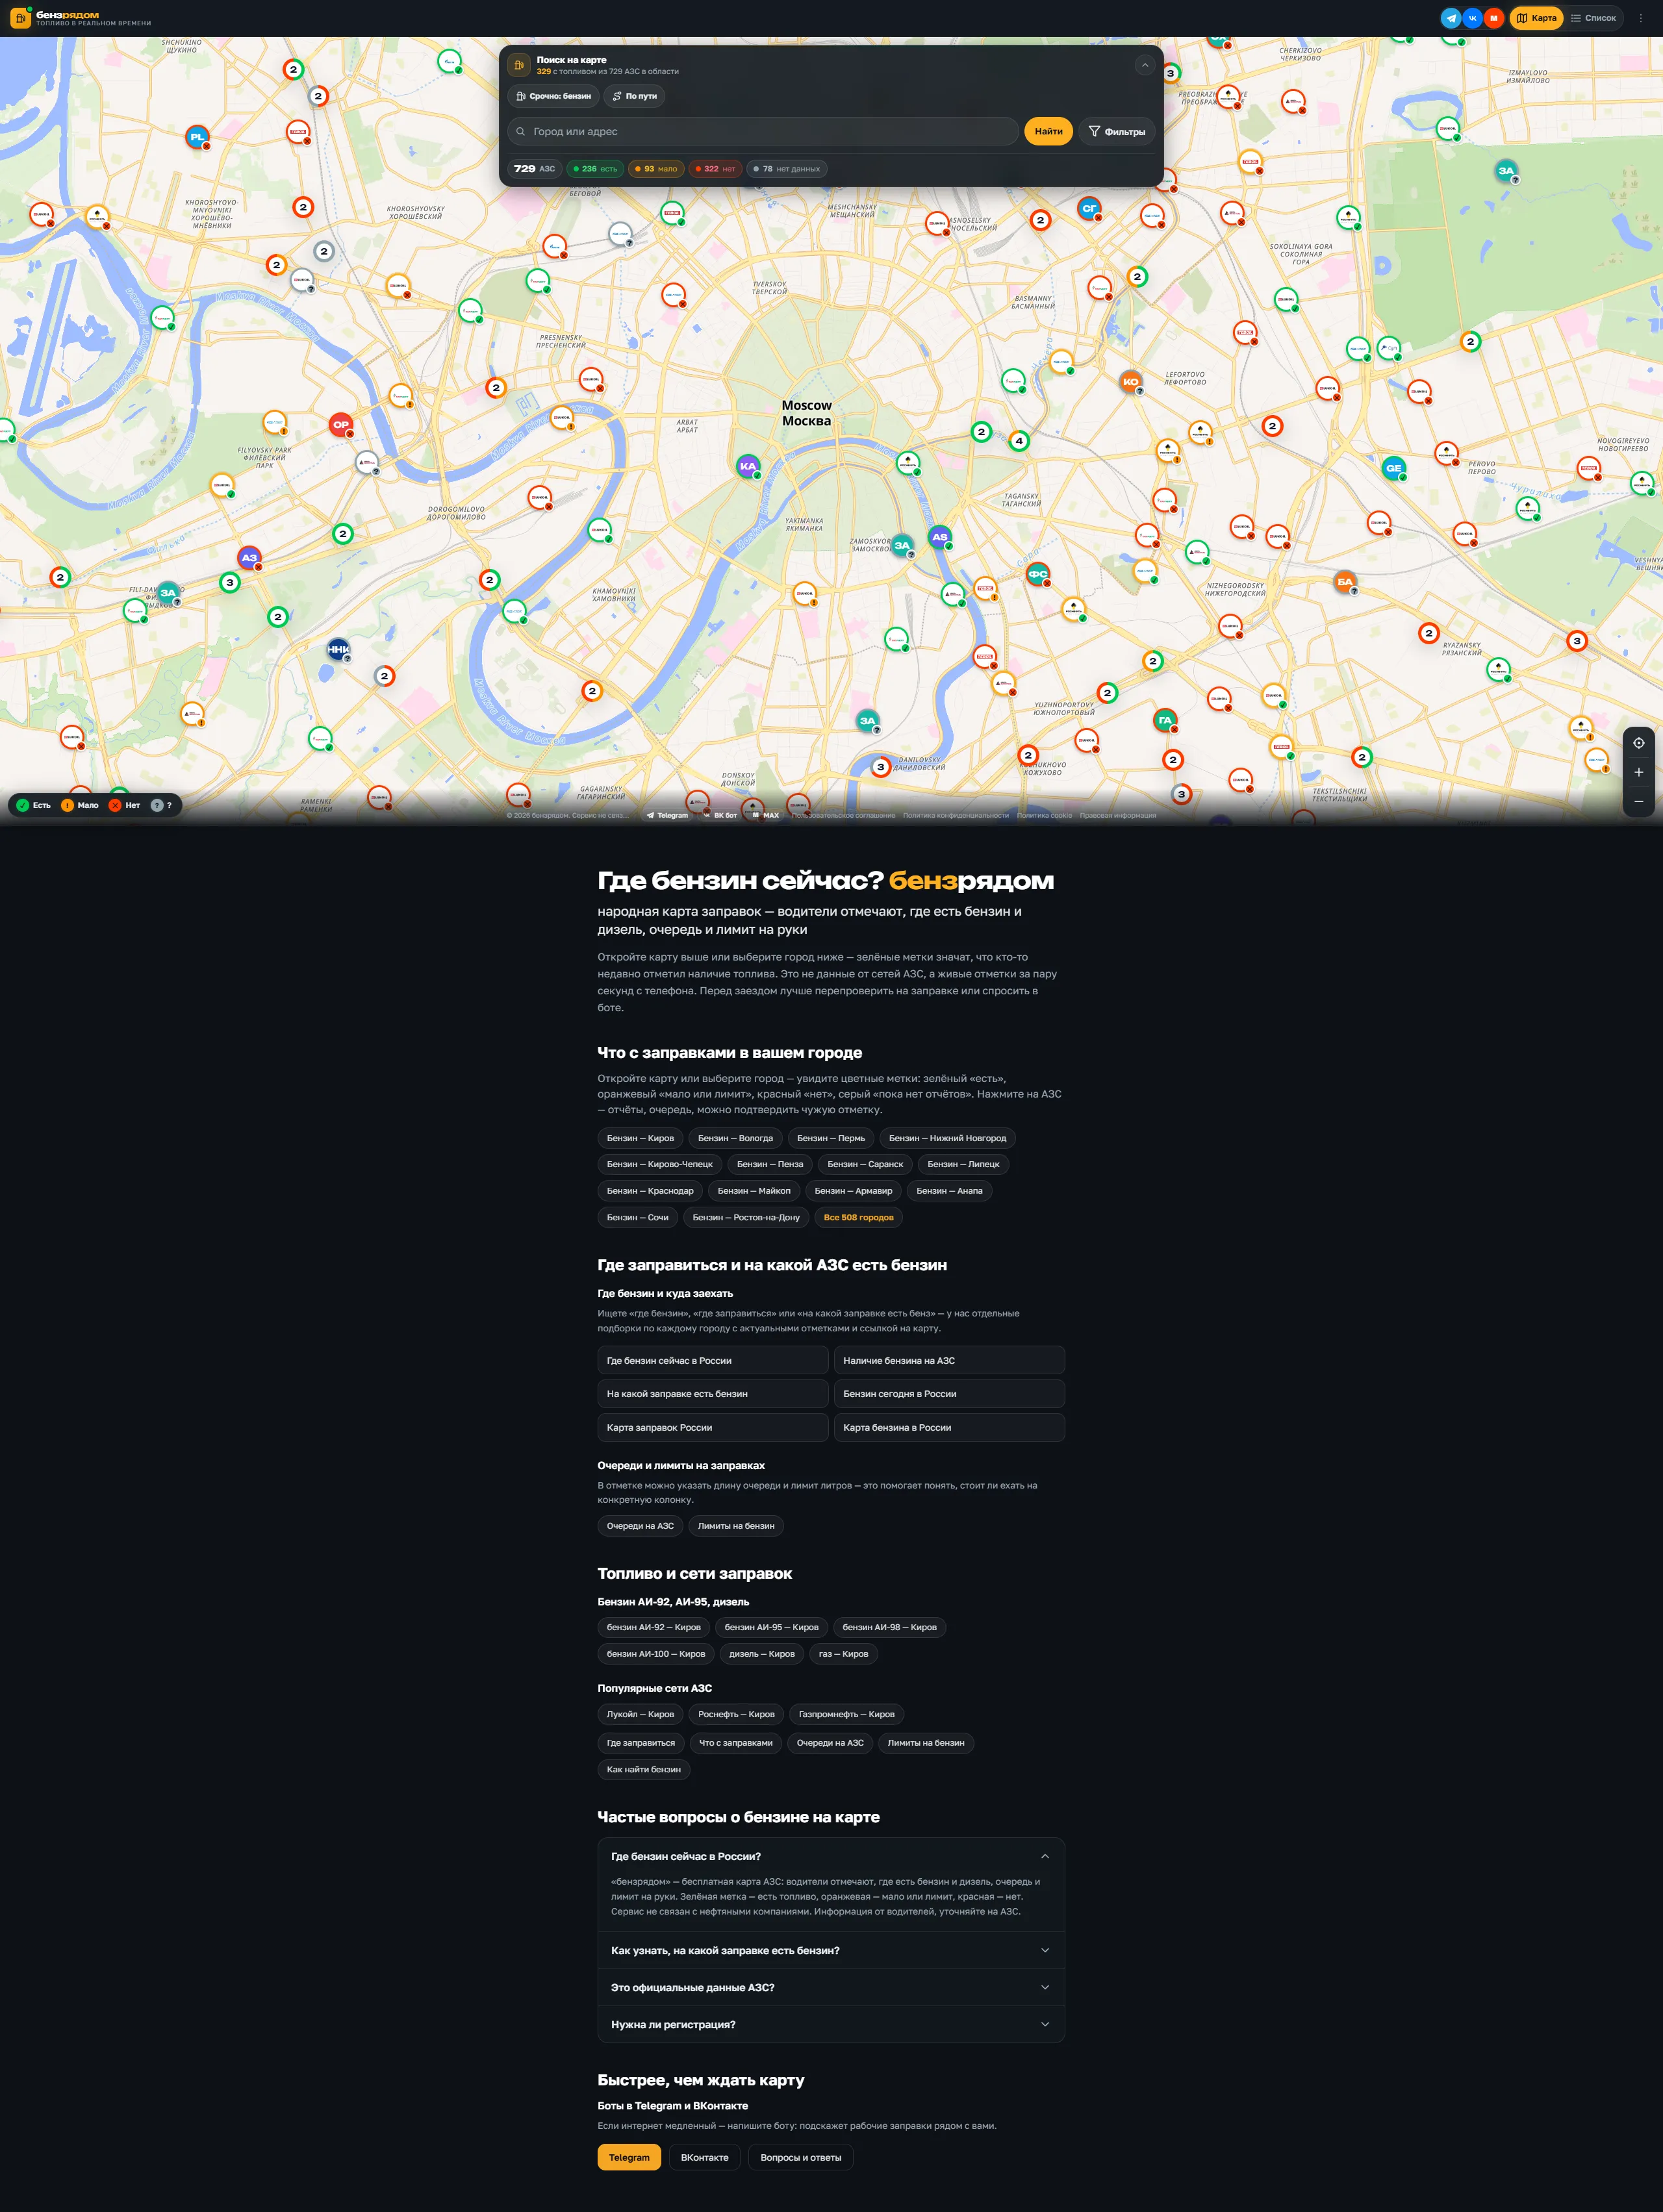Select the red ФС station marker

point(1038,574)
